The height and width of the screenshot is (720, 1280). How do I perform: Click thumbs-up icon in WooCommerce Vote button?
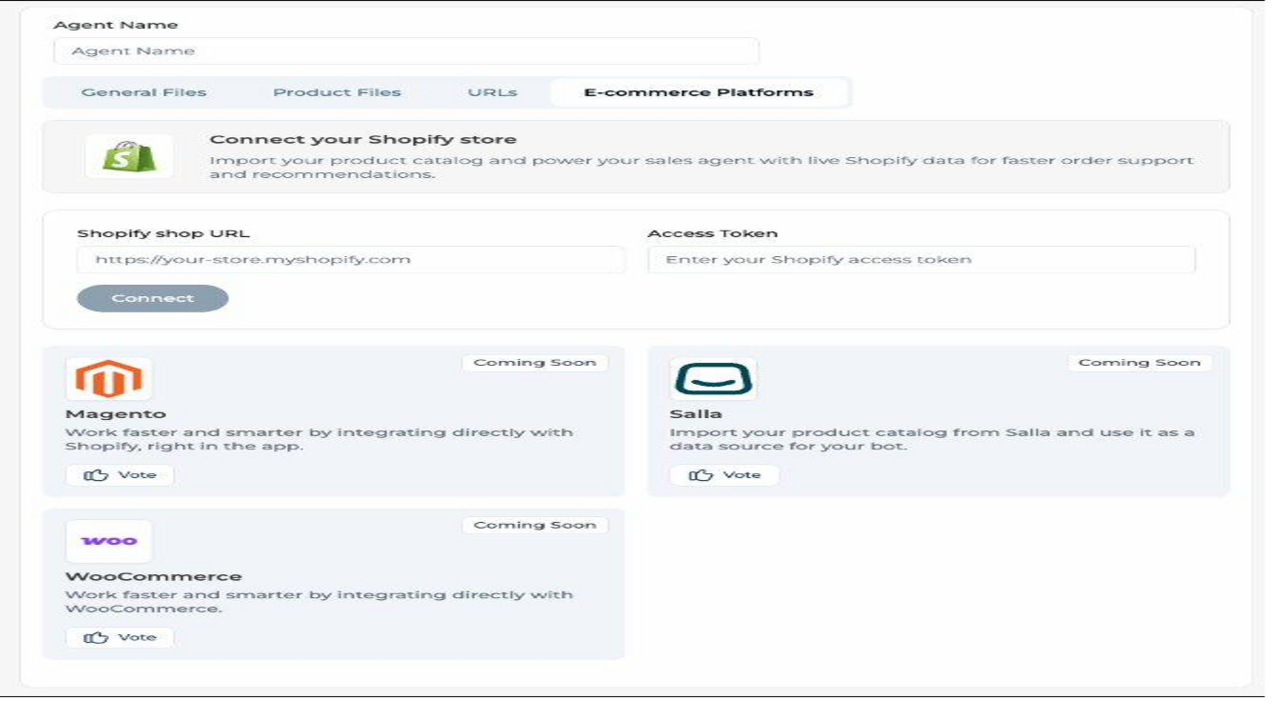point(96,637)
